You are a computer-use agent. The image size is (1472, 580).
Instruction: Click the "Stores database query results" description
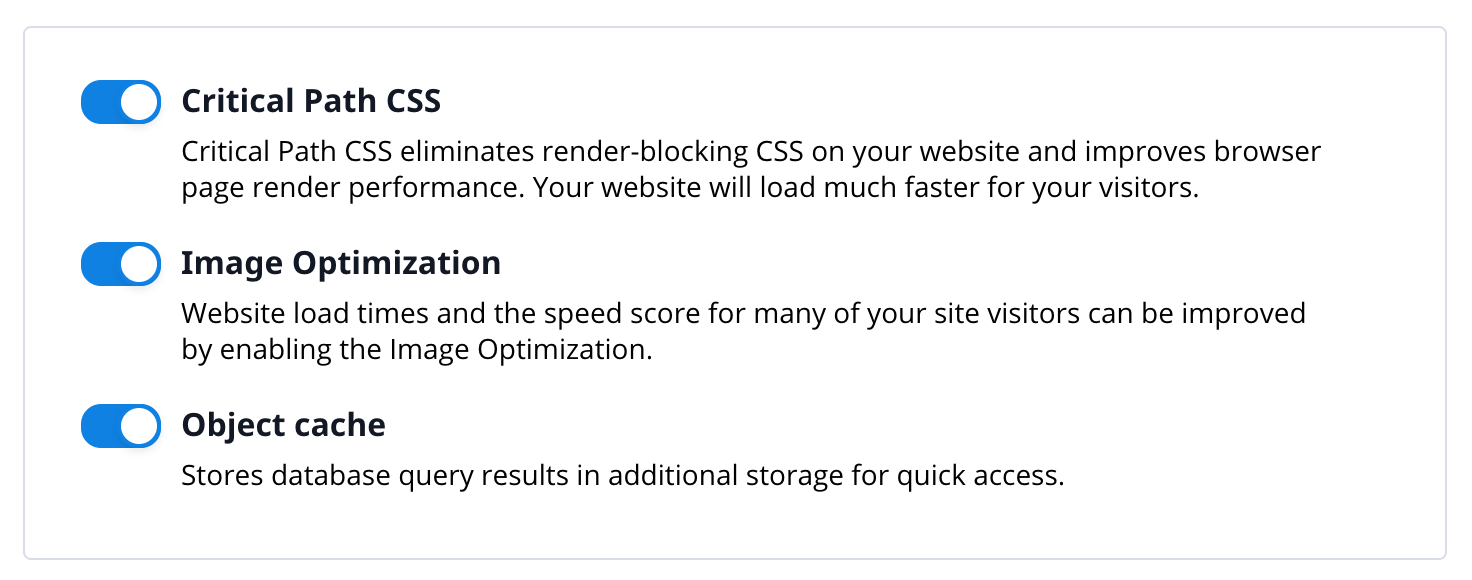point(622,476)
